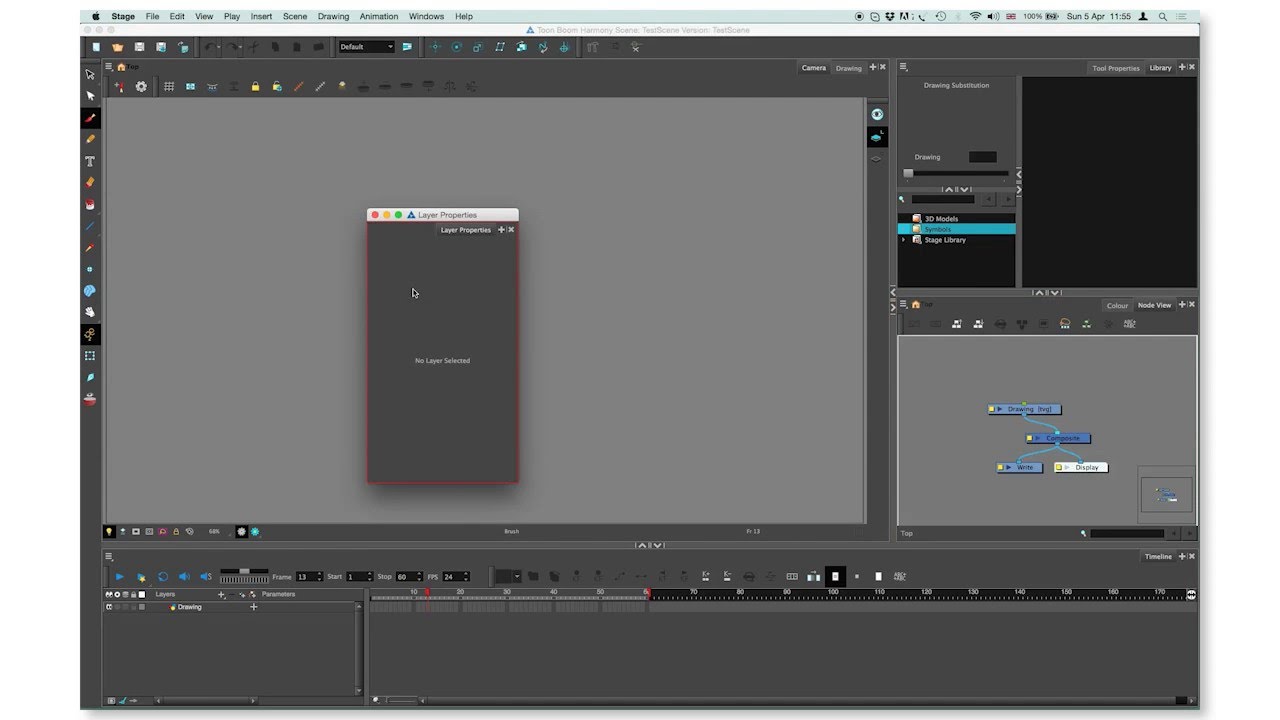This screenshot has width=1280, height=720.
Task: Switch to the Tool Properties tab
Action: (x=1116, y=68)
